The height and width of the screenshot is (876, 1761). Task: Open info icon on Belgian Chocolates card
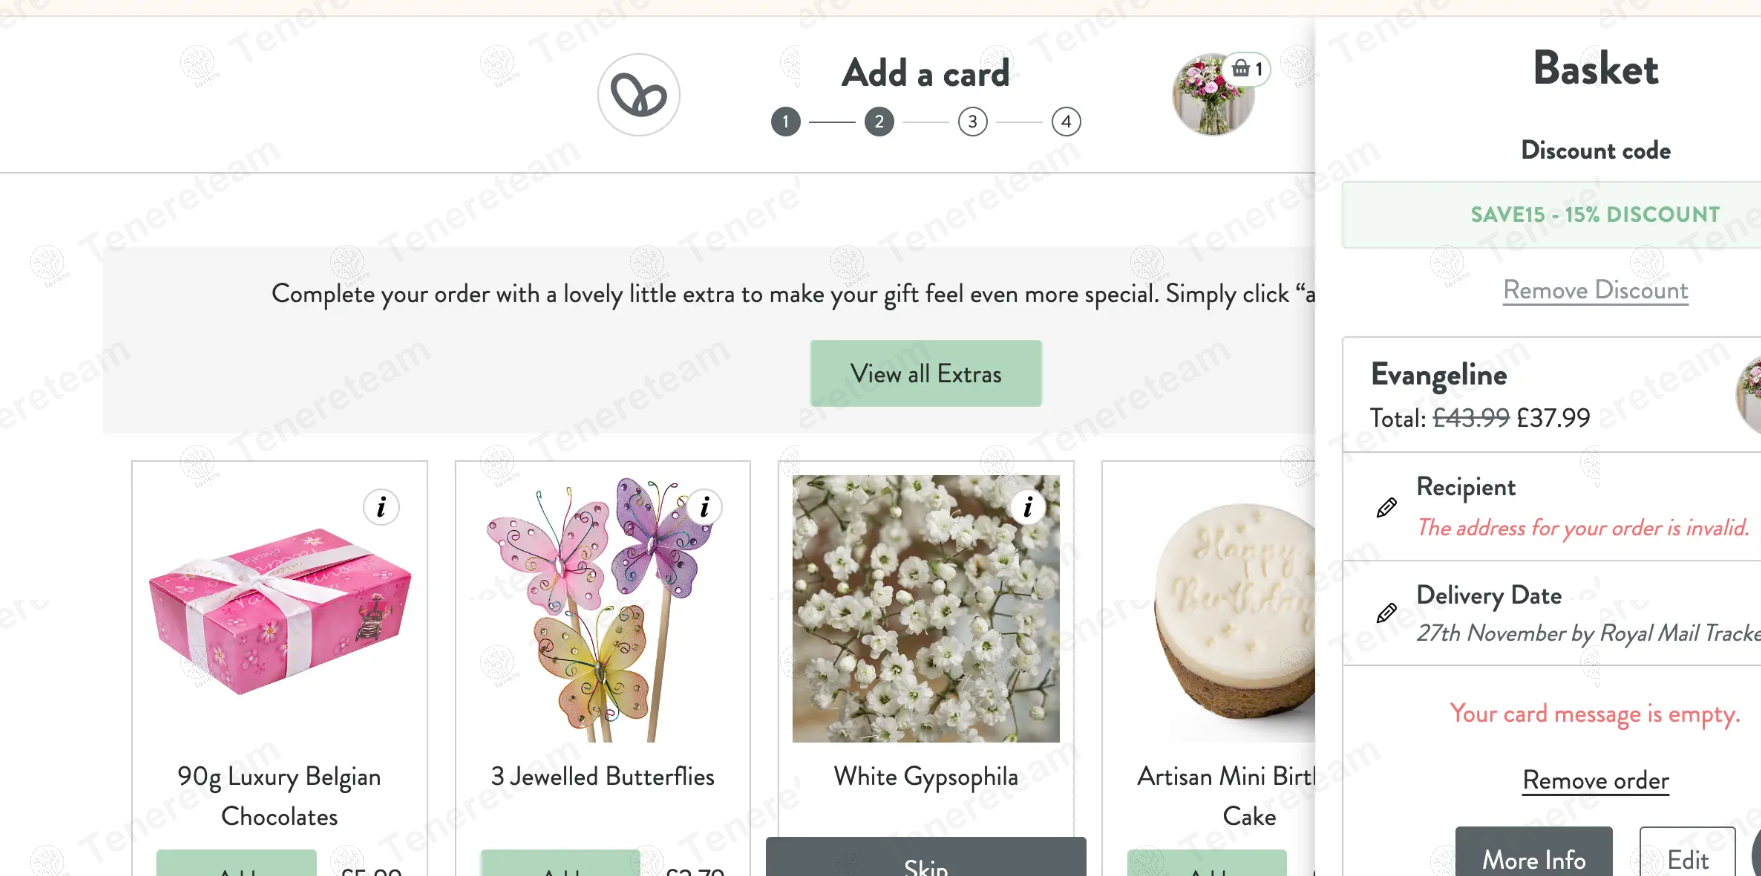click(x=381, y=507)
